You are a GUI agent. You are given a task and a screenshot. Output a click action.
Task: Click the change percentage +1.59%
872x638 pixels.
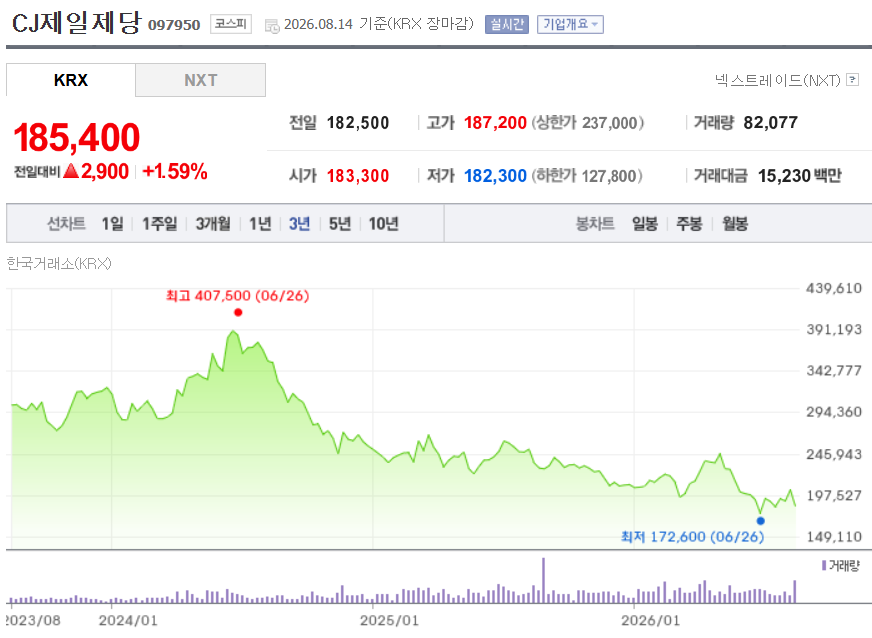(175, 171)
